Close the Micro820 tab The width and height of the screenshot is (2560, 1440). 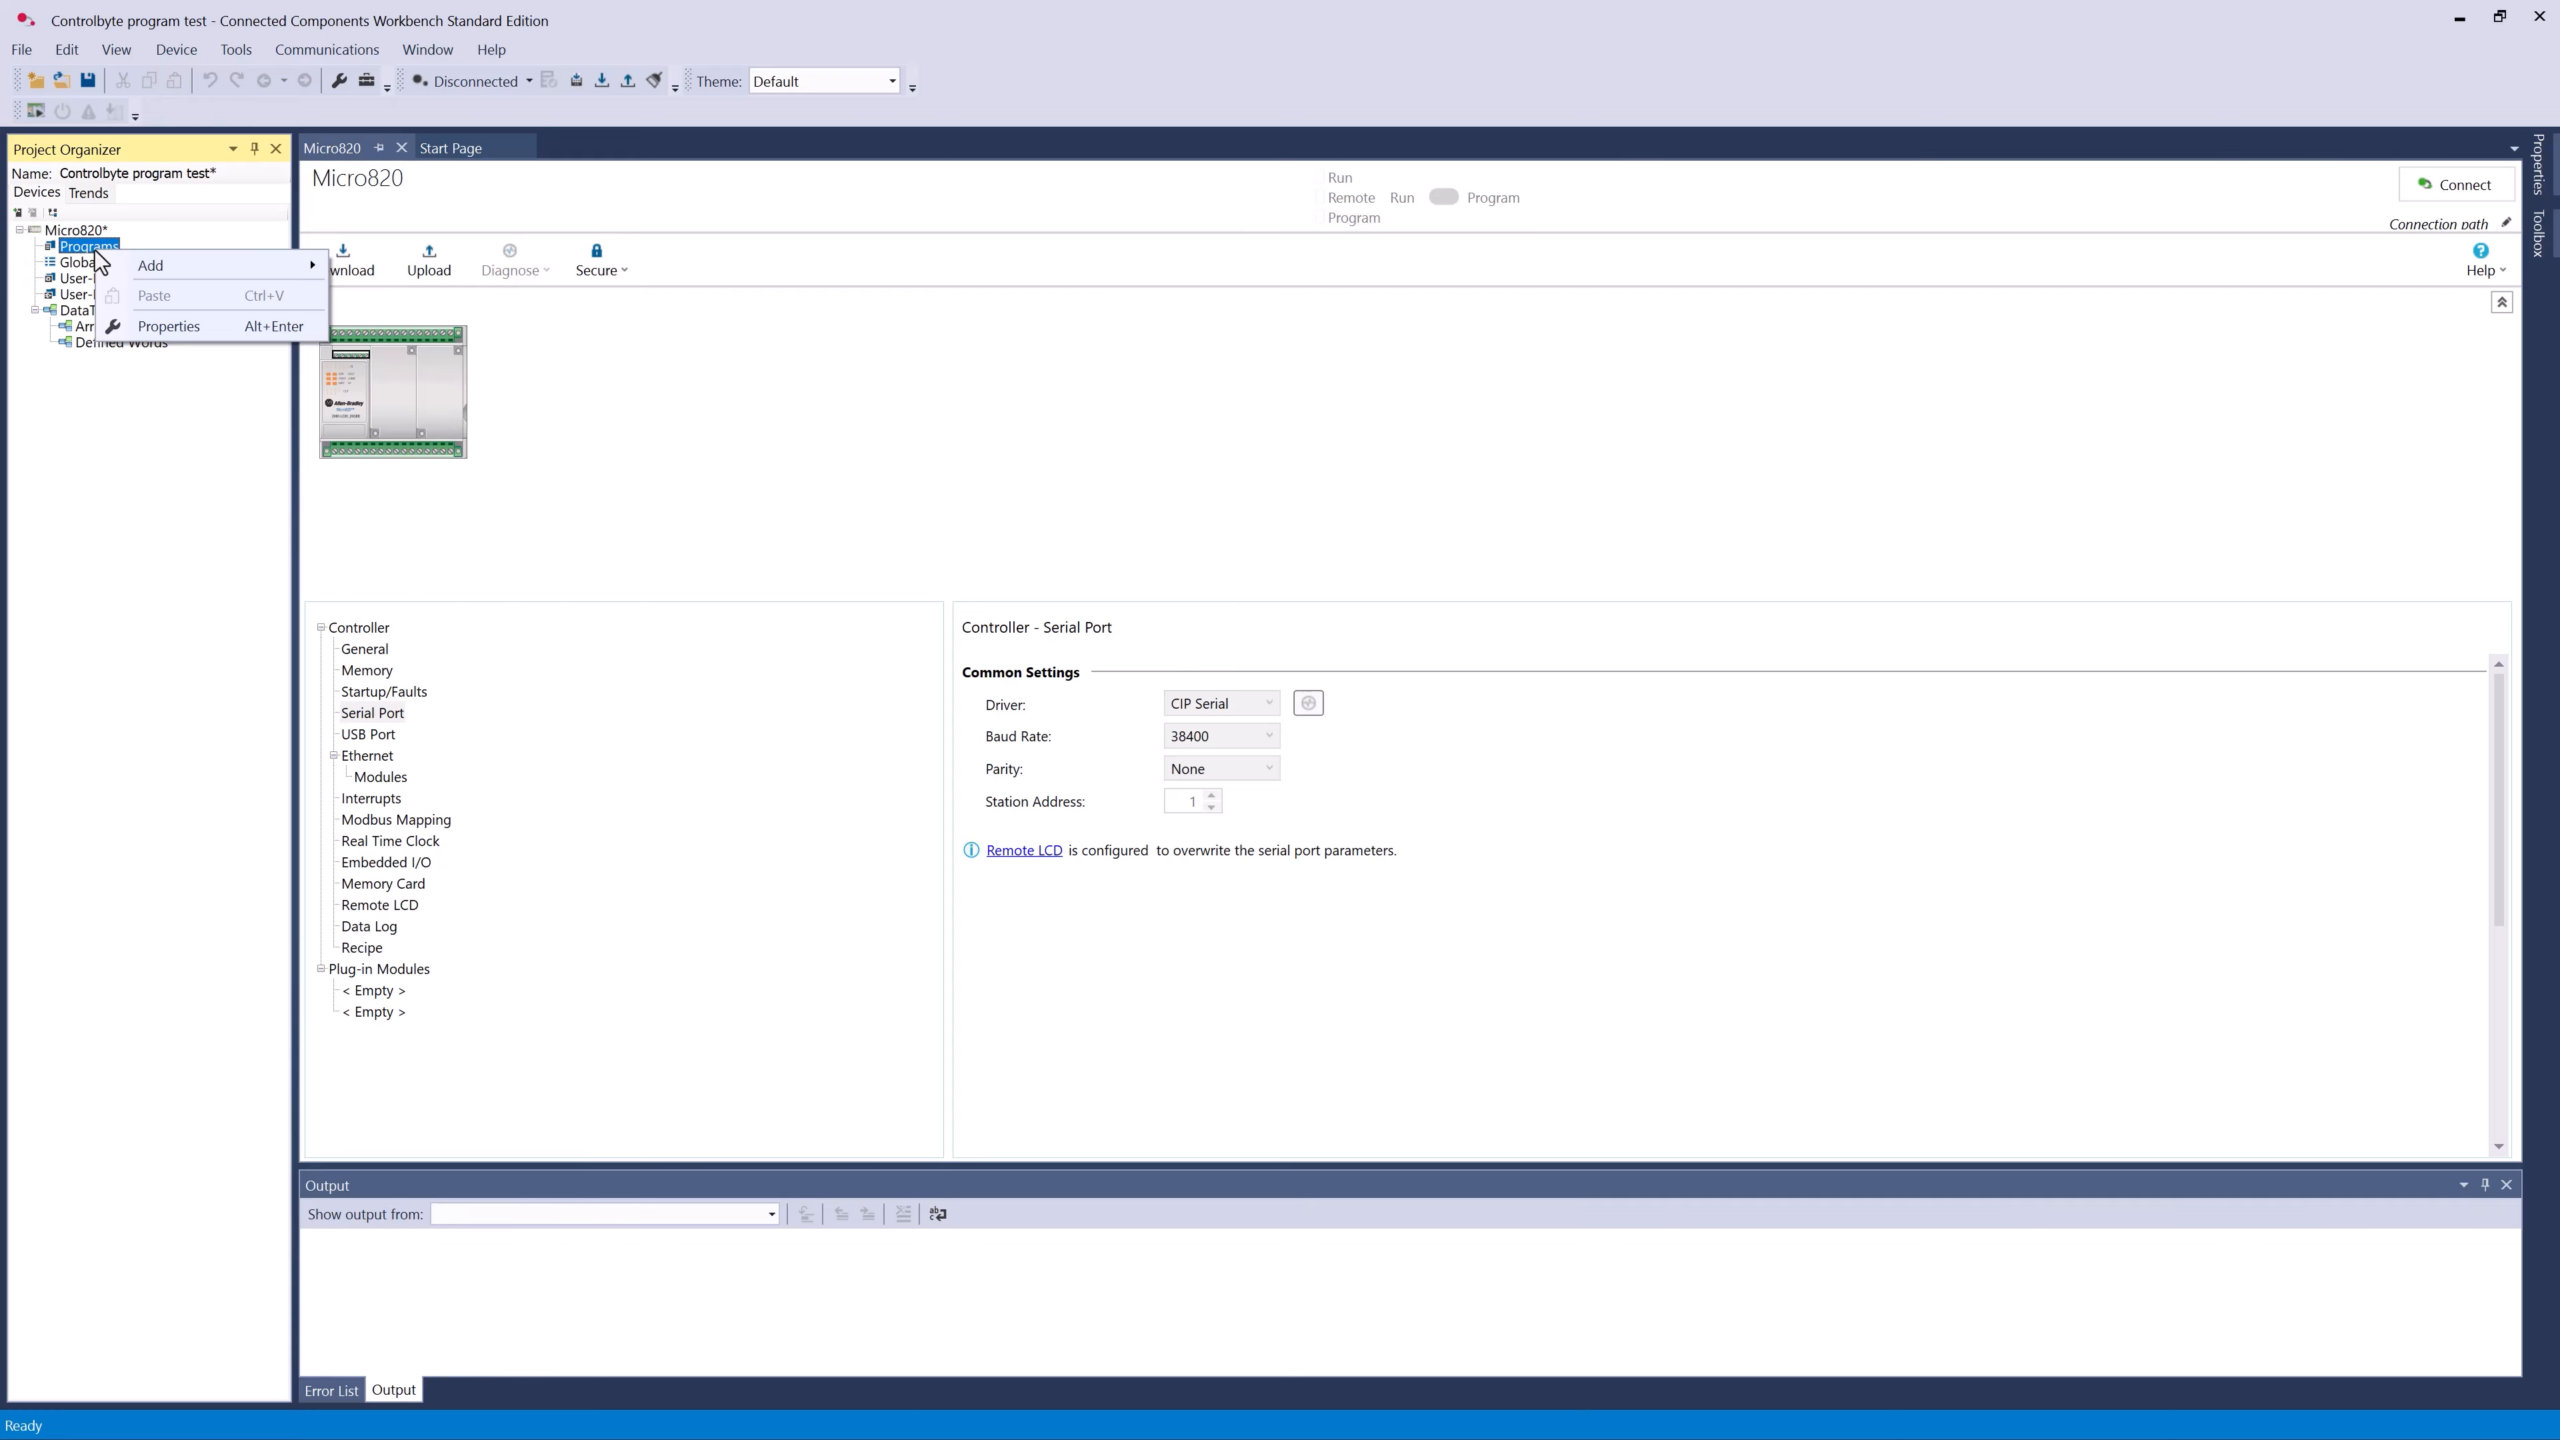402,148
